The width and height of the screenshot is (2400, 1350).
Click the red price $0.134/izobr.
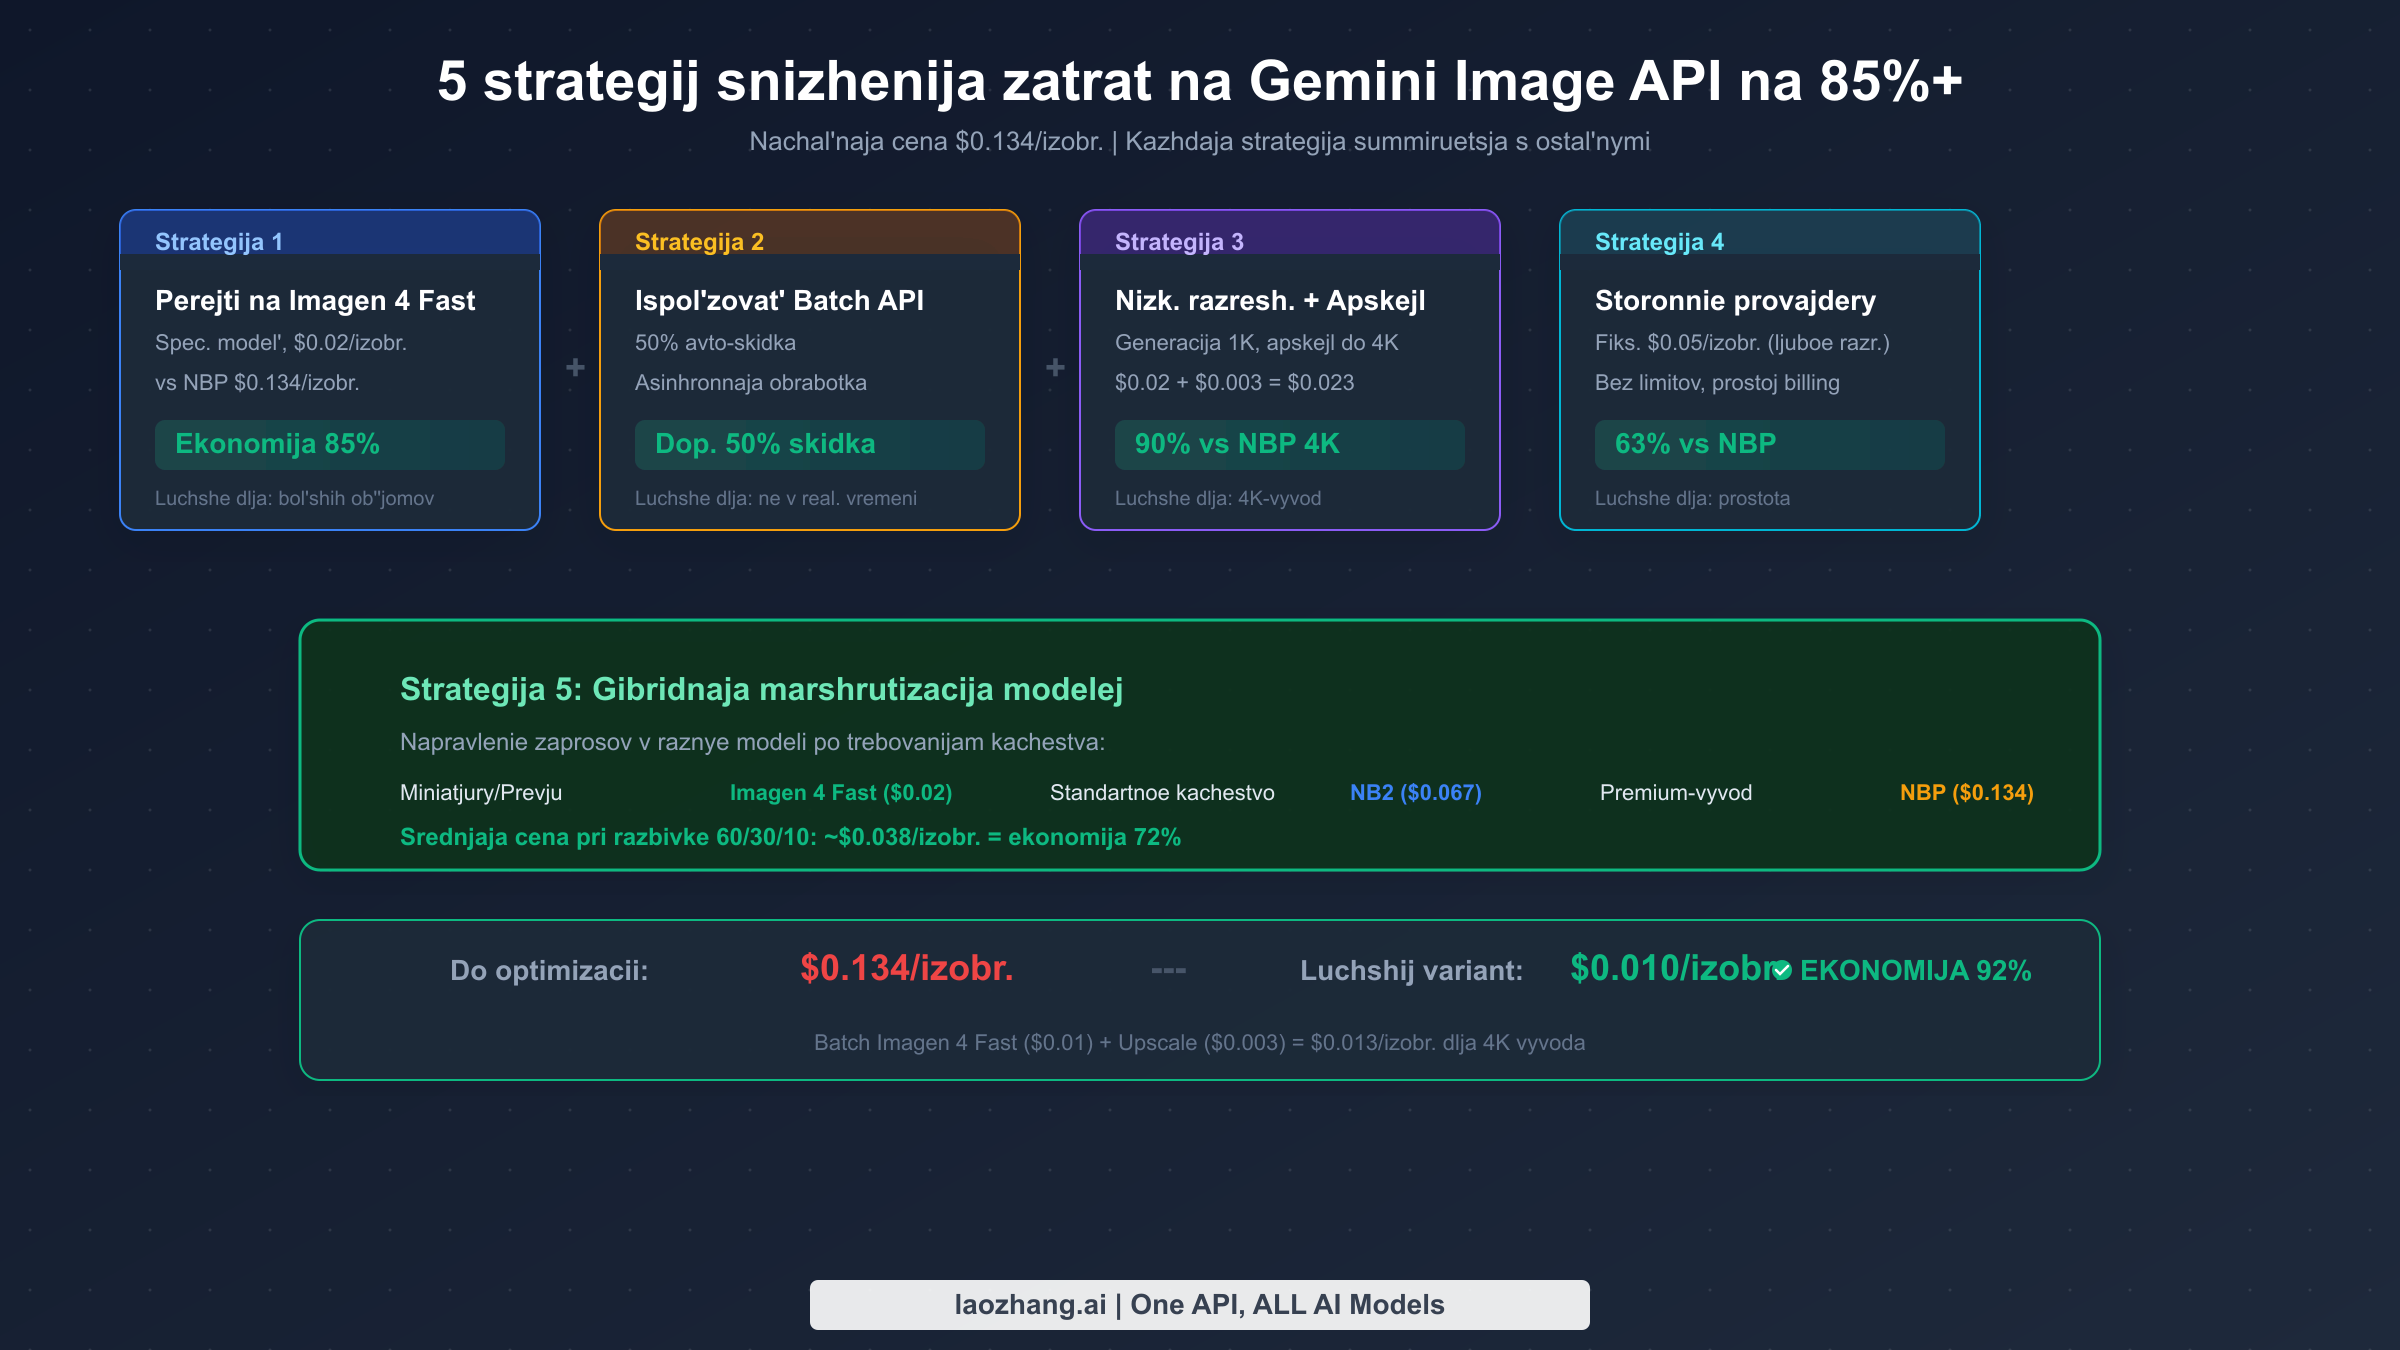pyautogui.click(x=906, y=968)
